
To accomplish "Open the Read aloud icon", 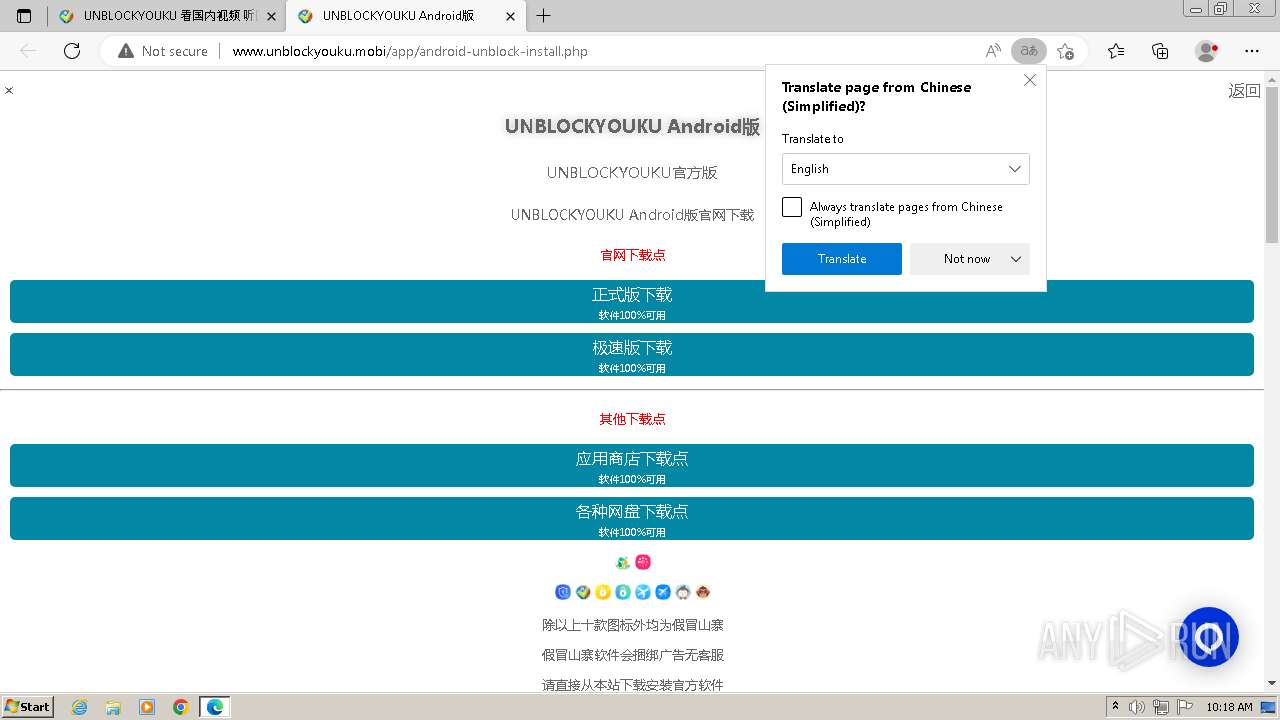I will (x=993, y=51).
